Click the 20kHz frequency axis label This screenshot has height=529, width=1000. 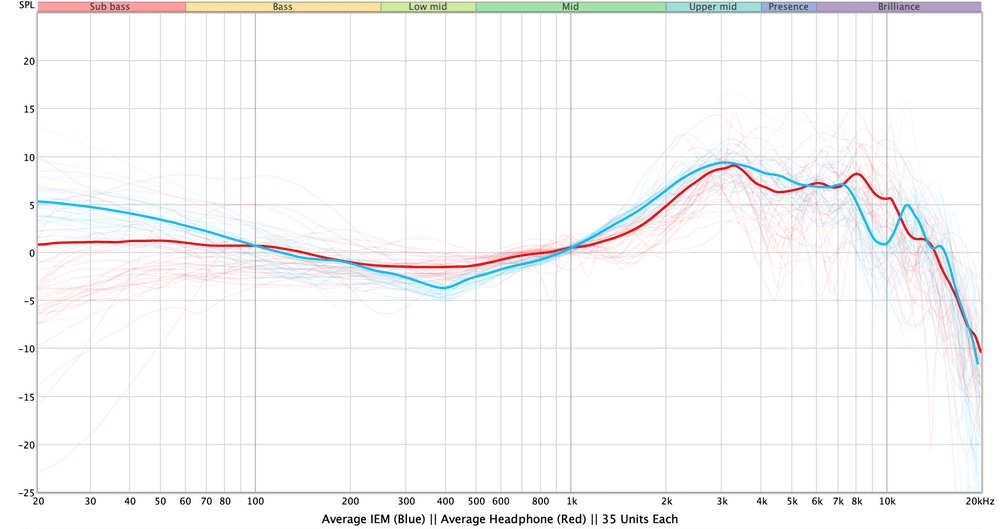[979, 500]
